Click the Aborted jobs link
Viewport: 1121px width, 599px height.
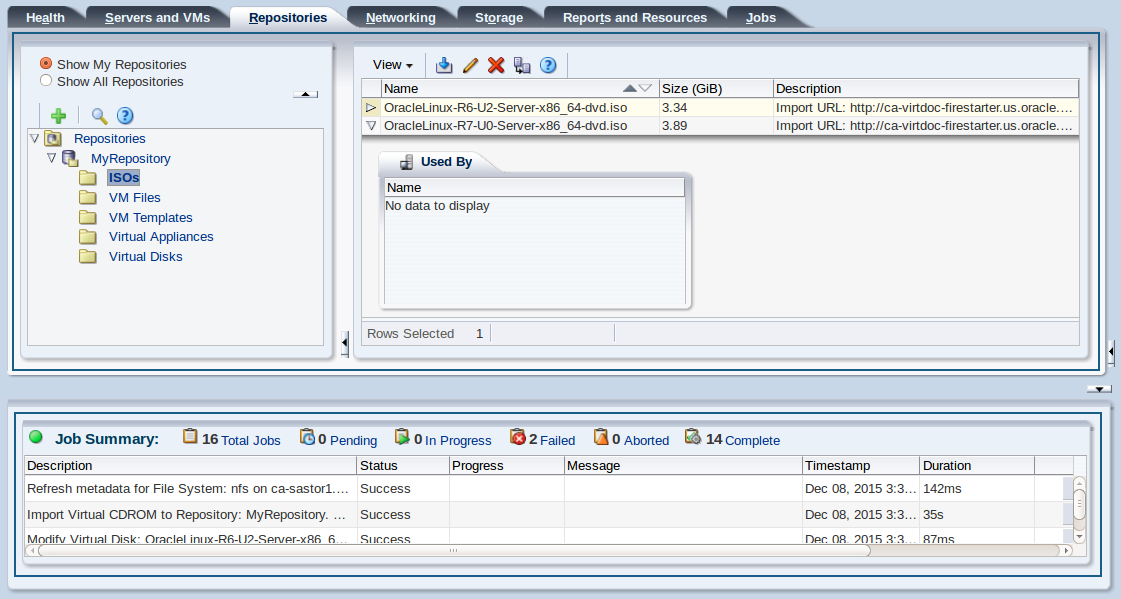point(646,440)
